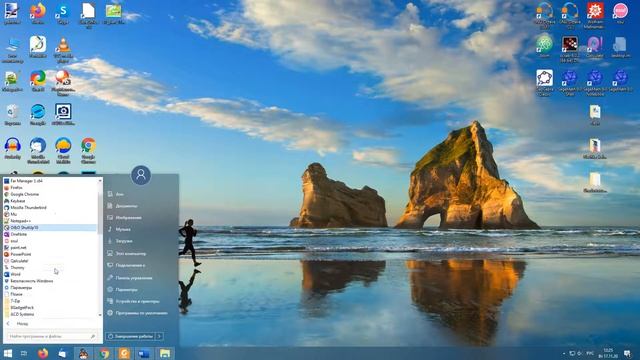Open Параметры in right pane of Start menu
Screen dimensions: 640x360
(x=126, y=289)
